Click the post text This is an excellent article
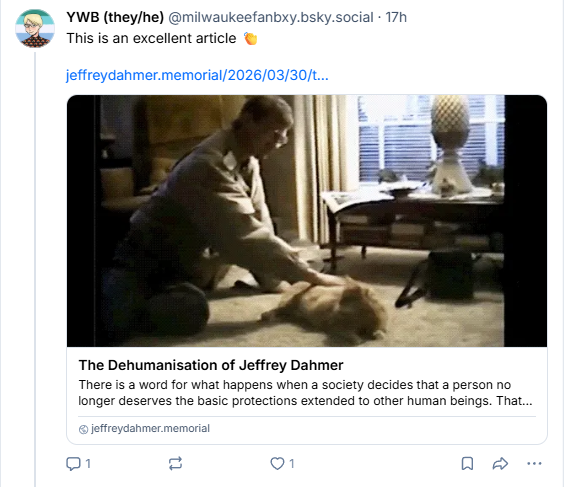The image size is (565, 487). click(151, 38)
